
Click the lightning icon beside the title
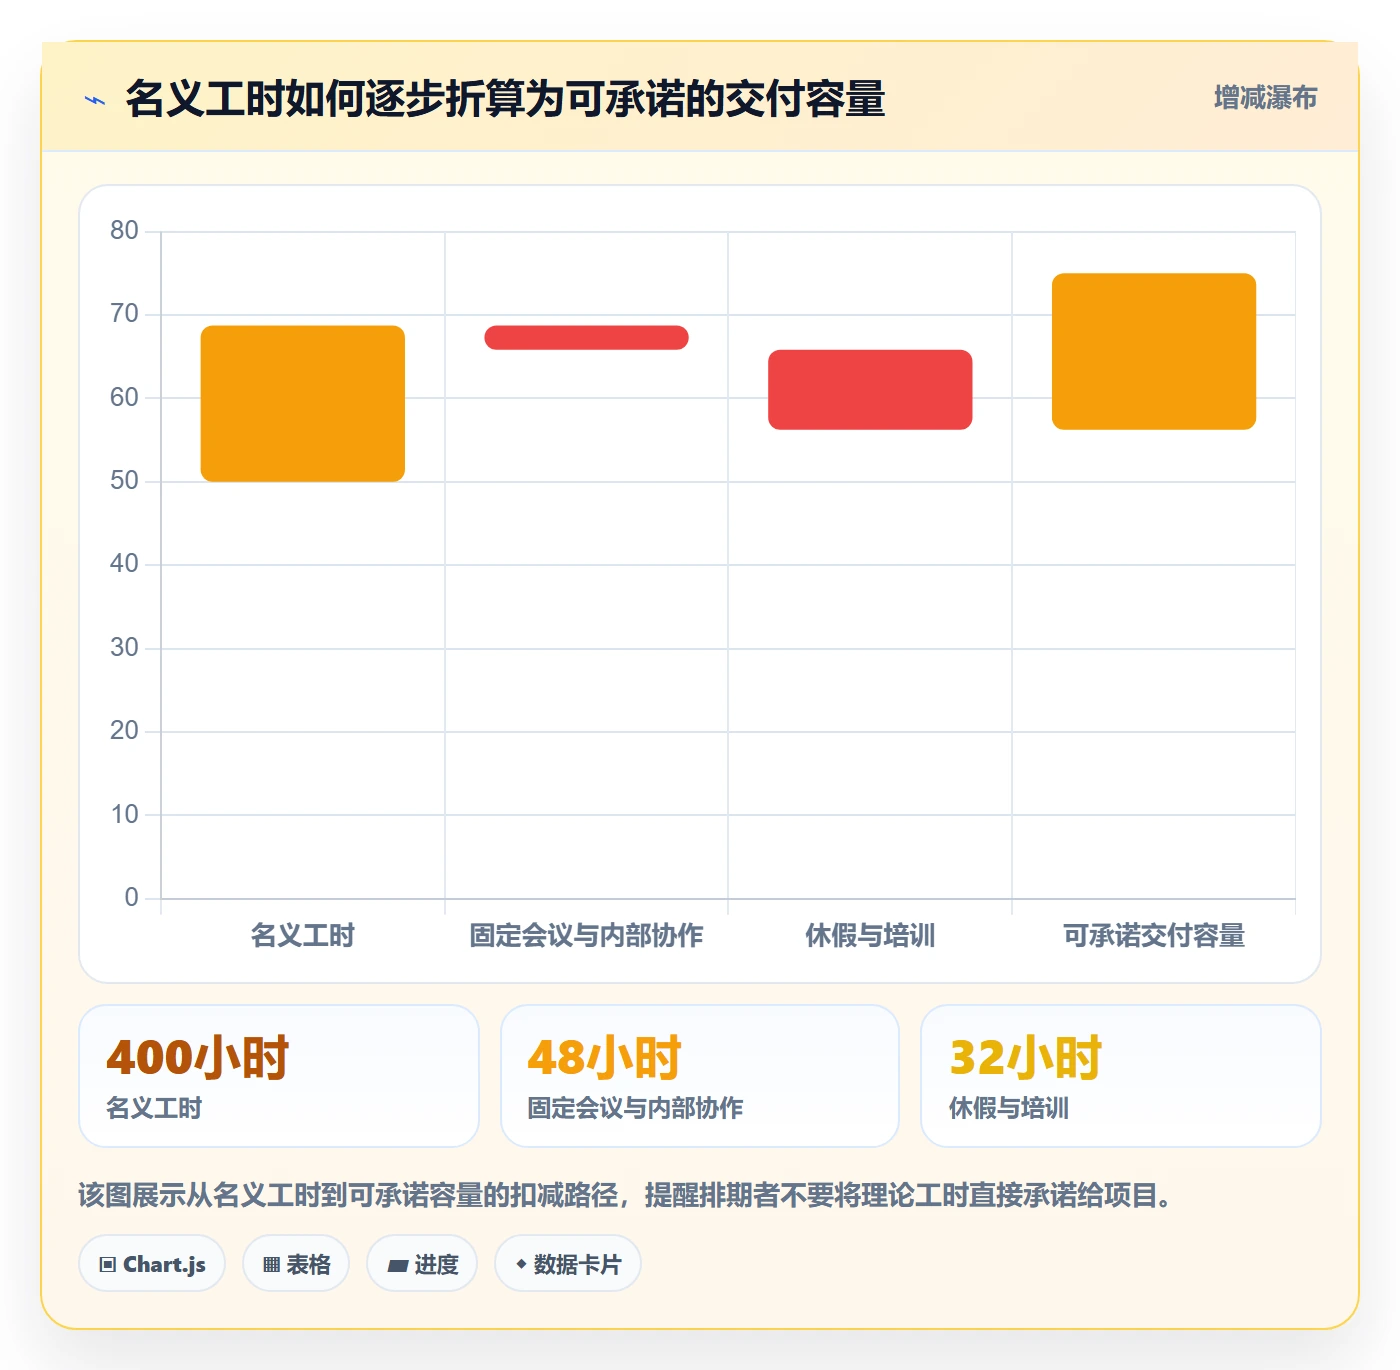95,100
